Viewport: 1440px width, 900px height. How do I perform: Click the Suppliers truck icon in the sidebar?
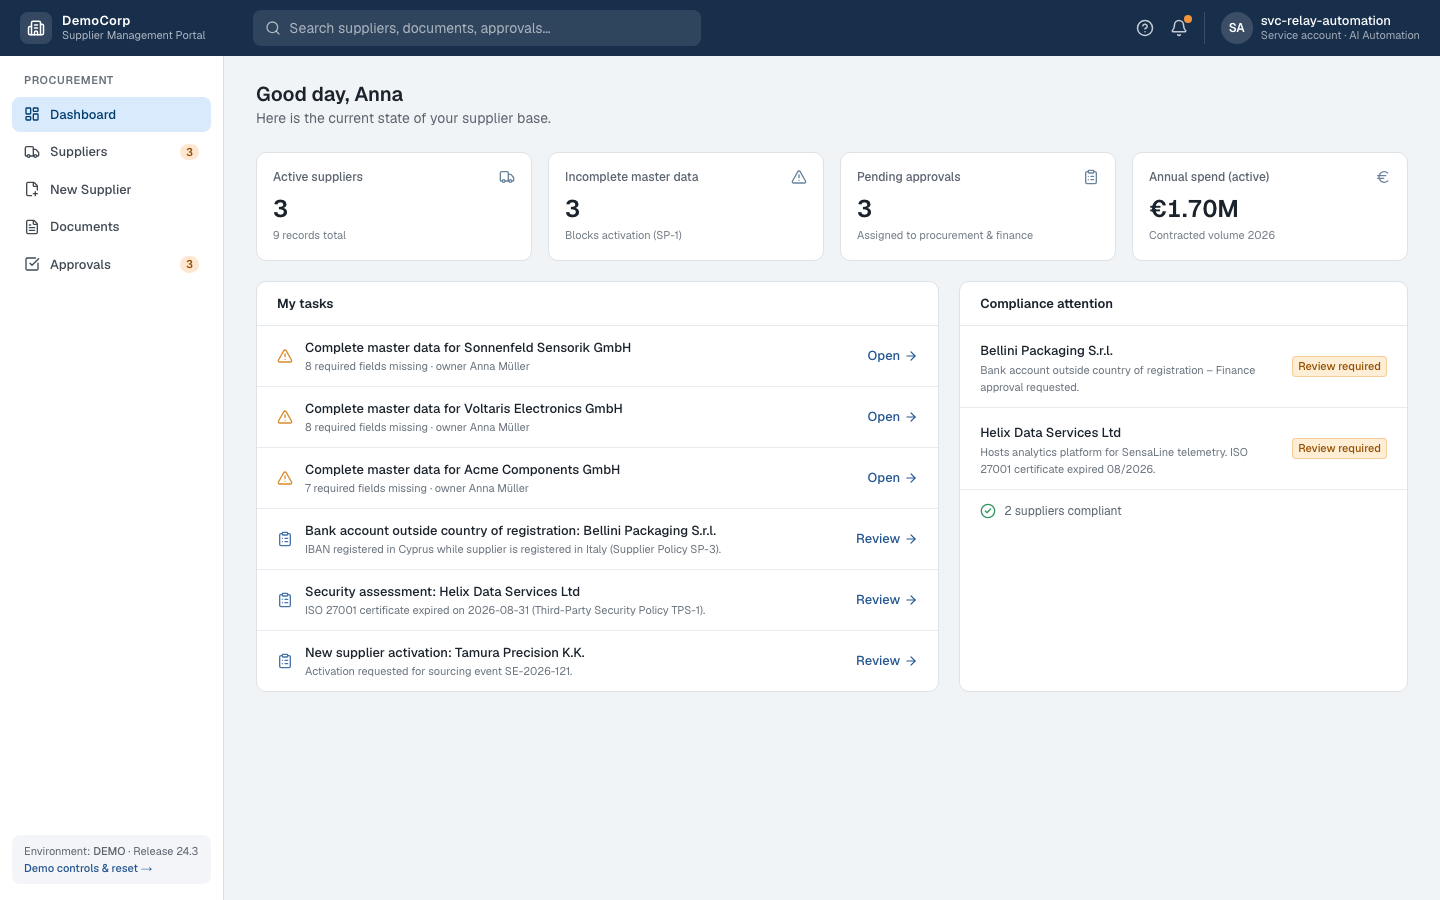32,152
